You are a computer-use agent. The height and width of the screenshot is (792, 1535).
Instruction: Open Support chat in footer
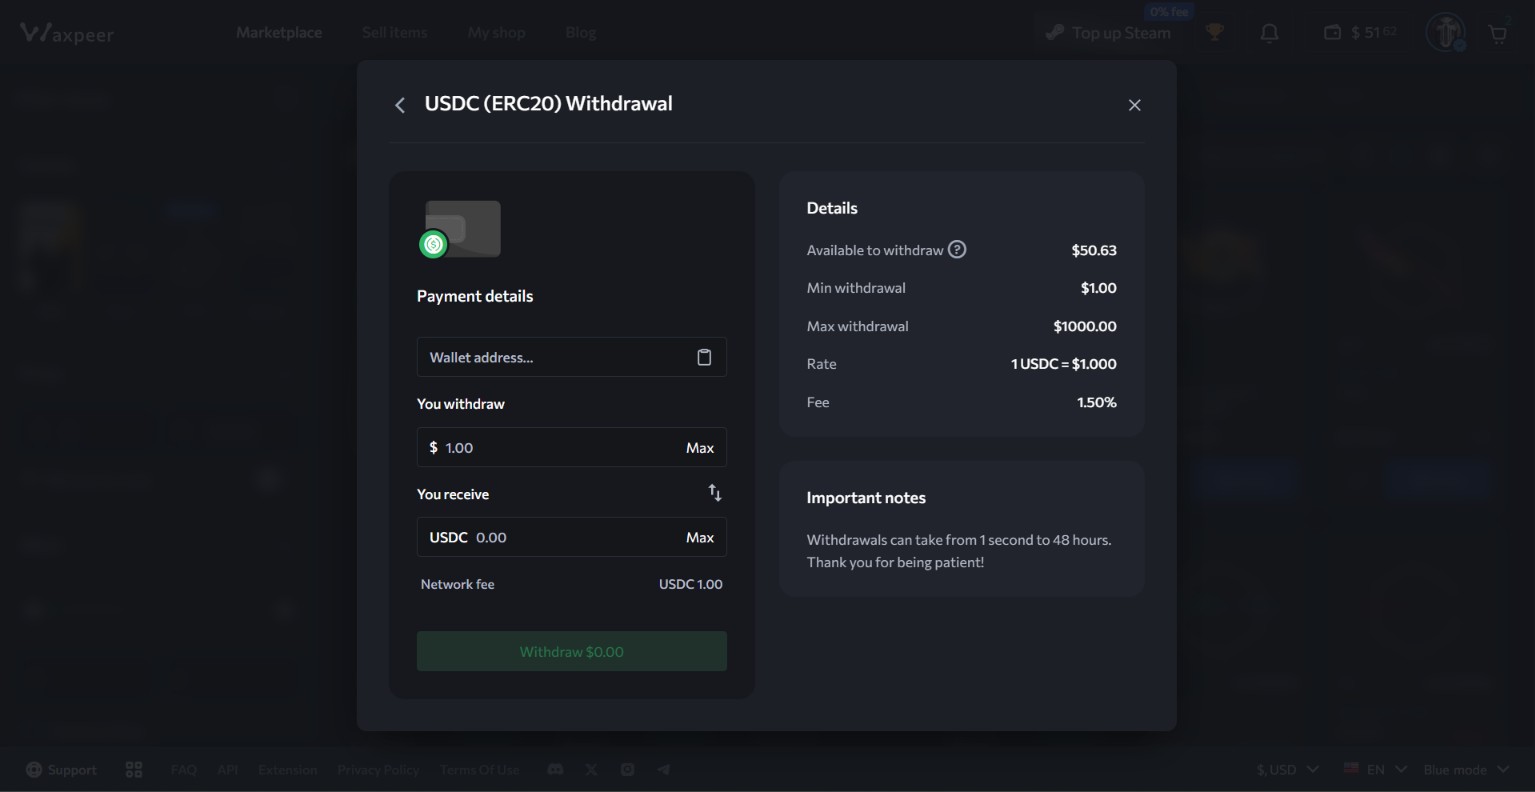click(61, 770)
